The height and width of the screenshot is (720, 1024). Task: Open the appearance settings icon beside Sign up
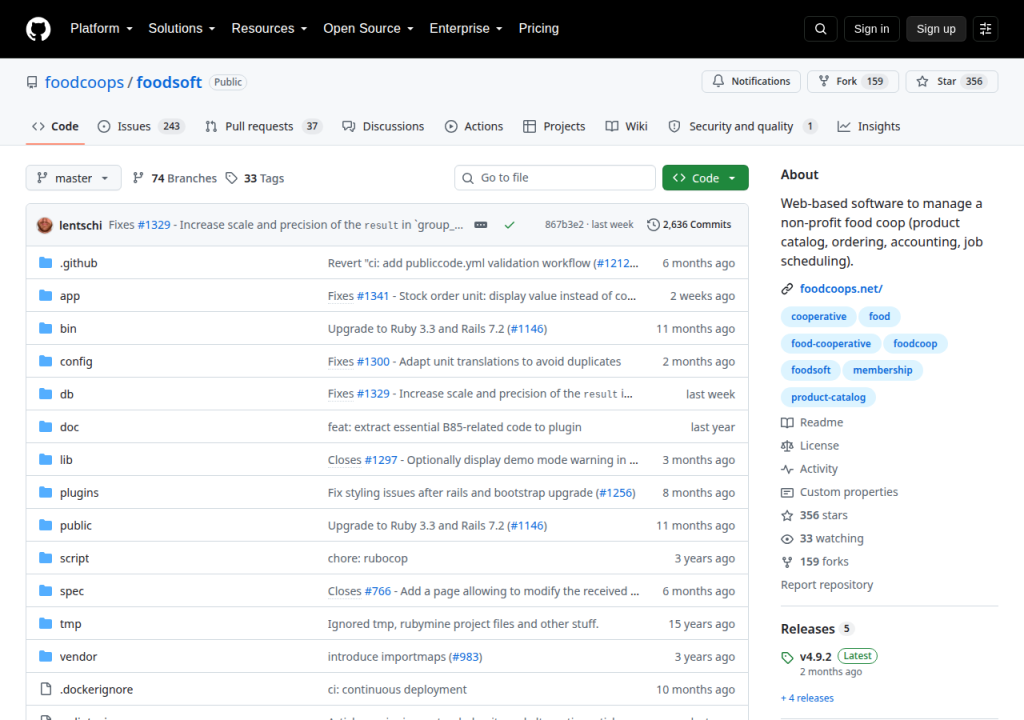click(x=985, y=29)
